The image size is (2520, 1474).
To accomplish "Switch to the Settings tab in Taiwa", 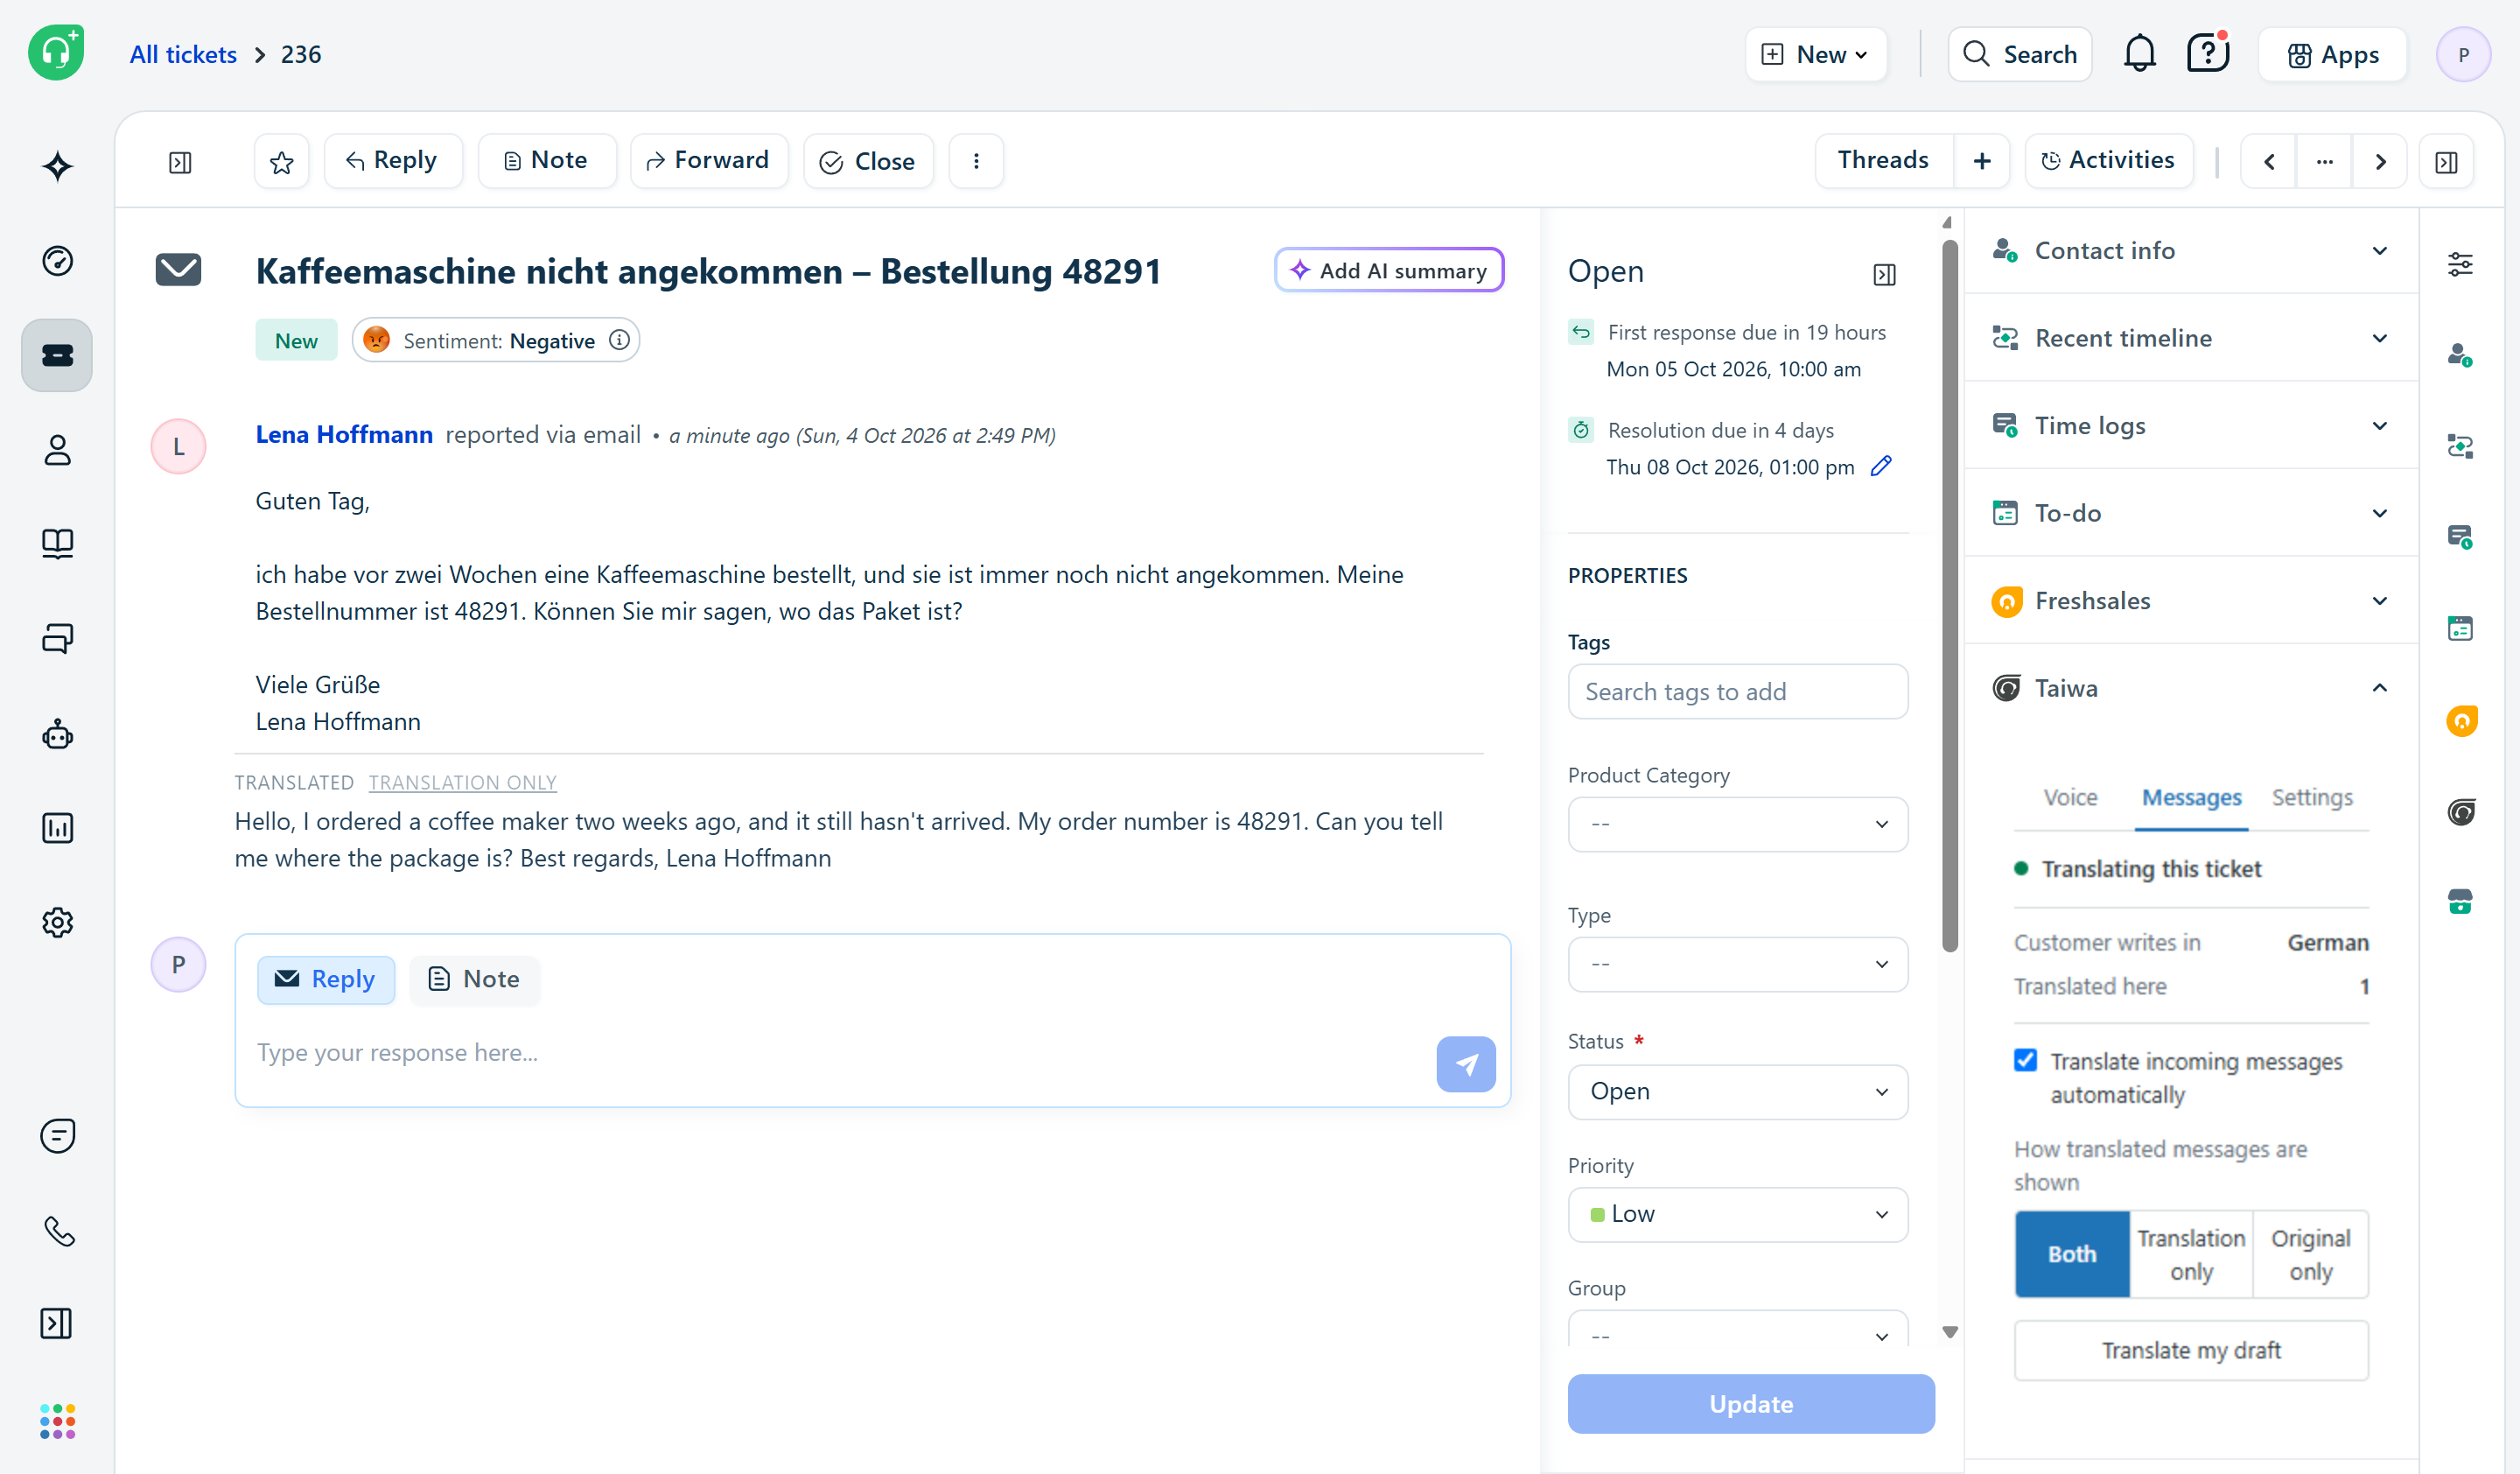I will pyautogui.click(x=2312, y=797).
